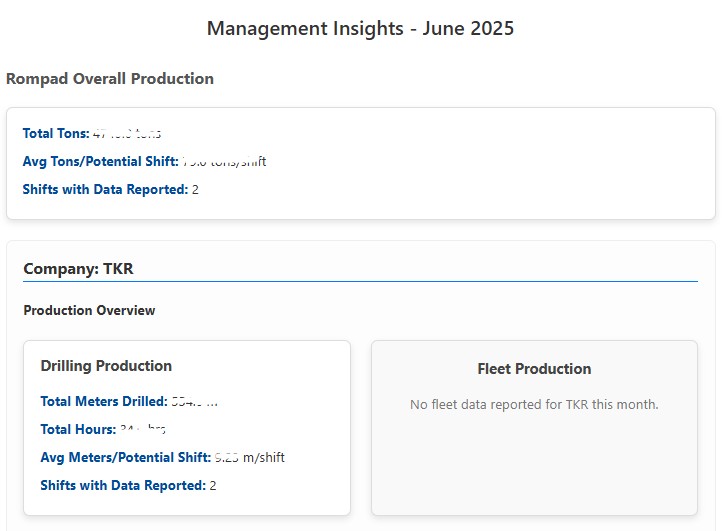
Task: Click the Total Hours label
Action: click(78, 429)
